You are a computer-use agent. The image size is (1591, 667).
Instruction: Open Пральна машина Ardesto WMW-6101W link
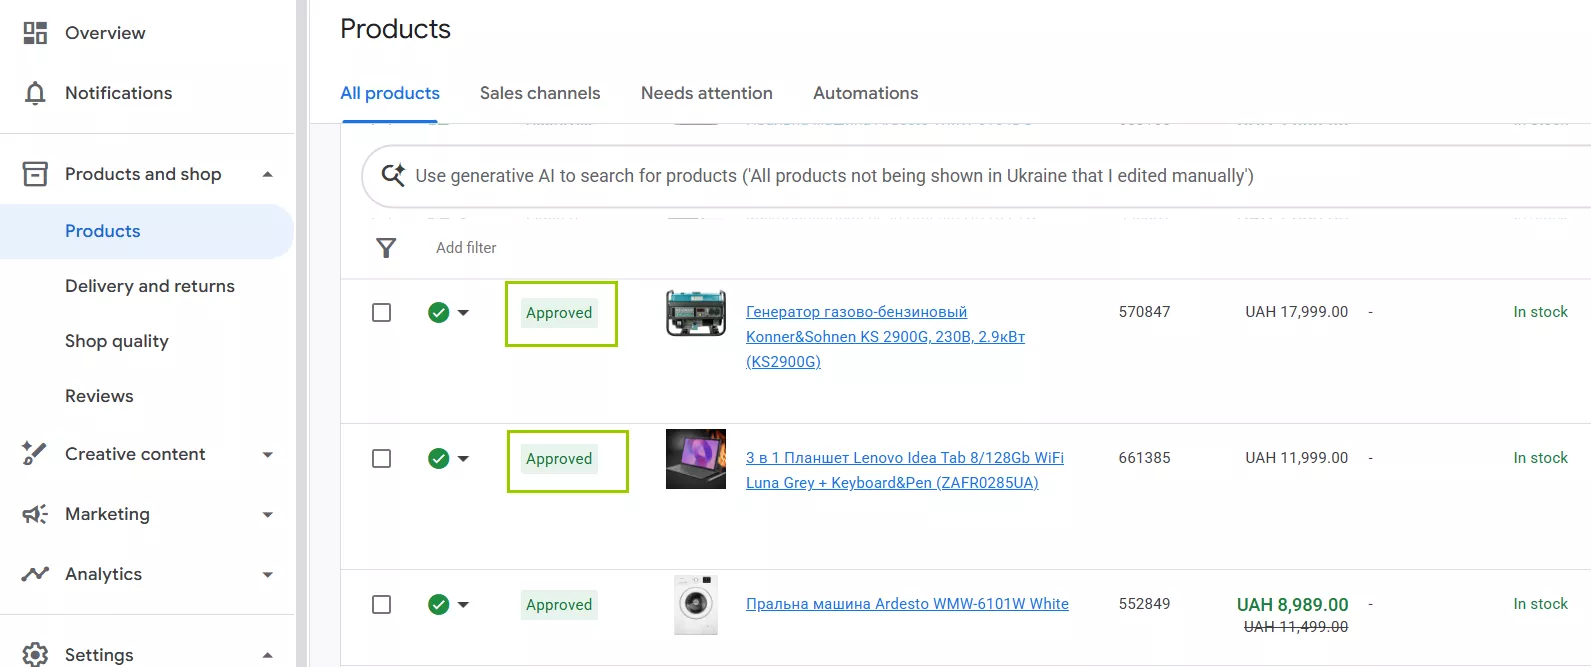pos(907,604)
